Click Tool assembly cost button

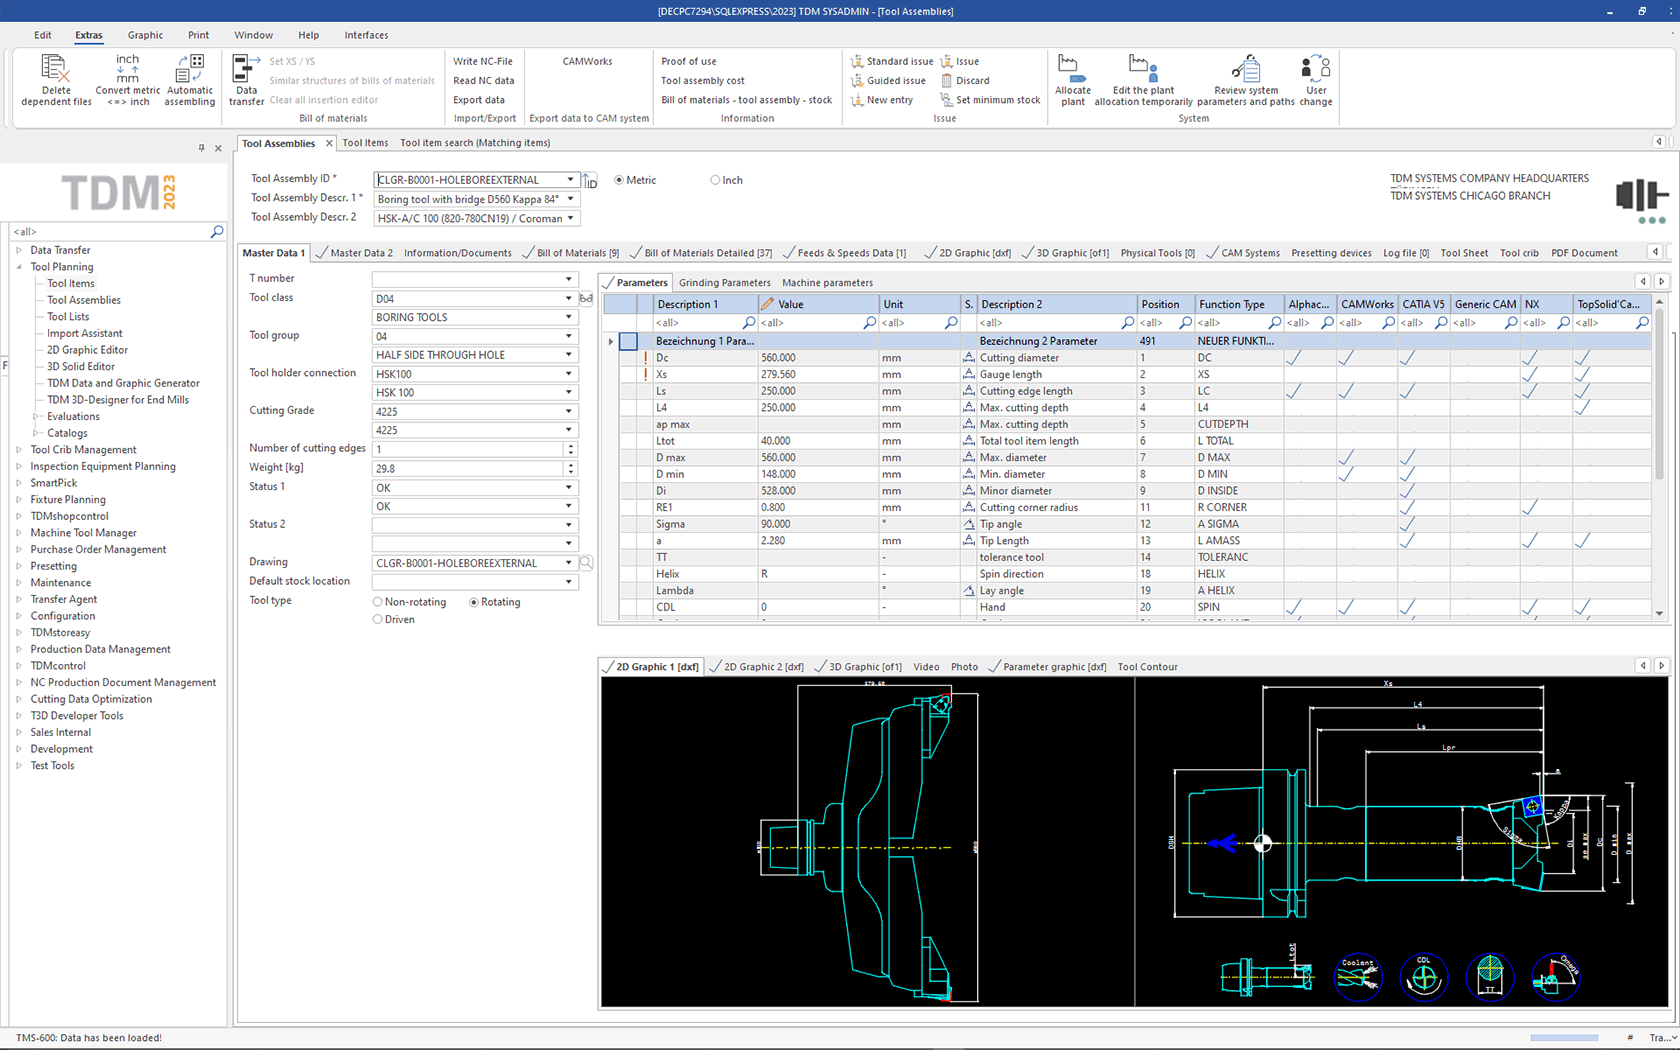(702, 81)
